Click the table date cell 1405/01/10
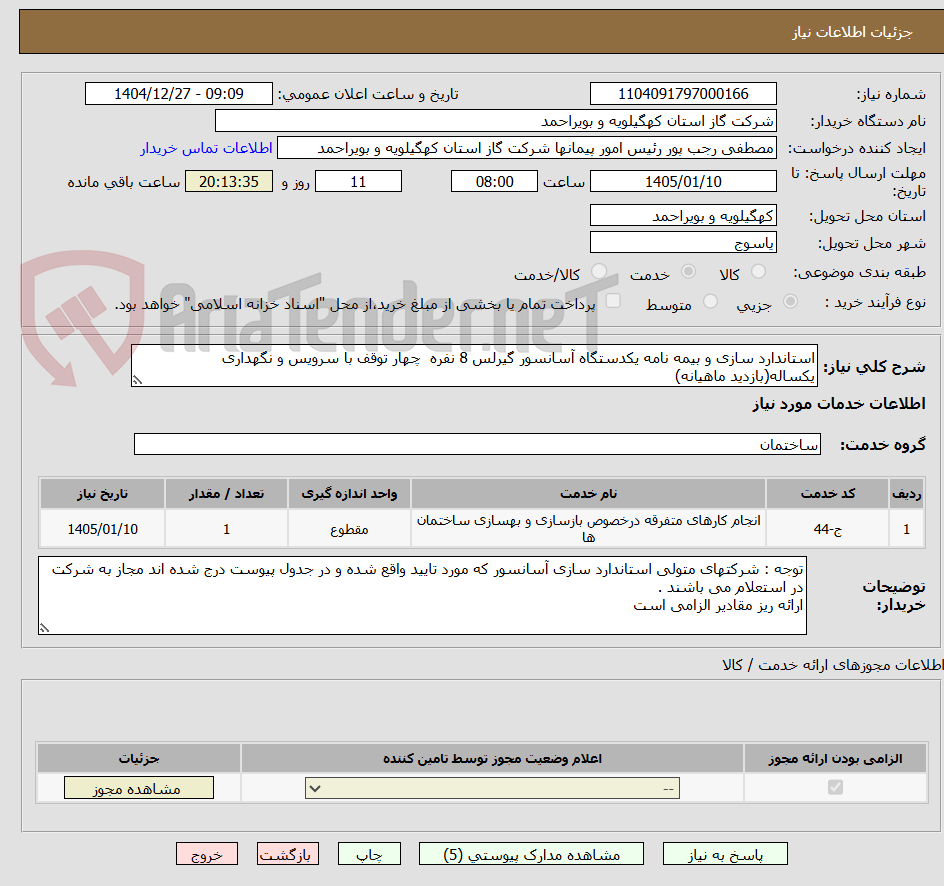 [x=102, y=528]
